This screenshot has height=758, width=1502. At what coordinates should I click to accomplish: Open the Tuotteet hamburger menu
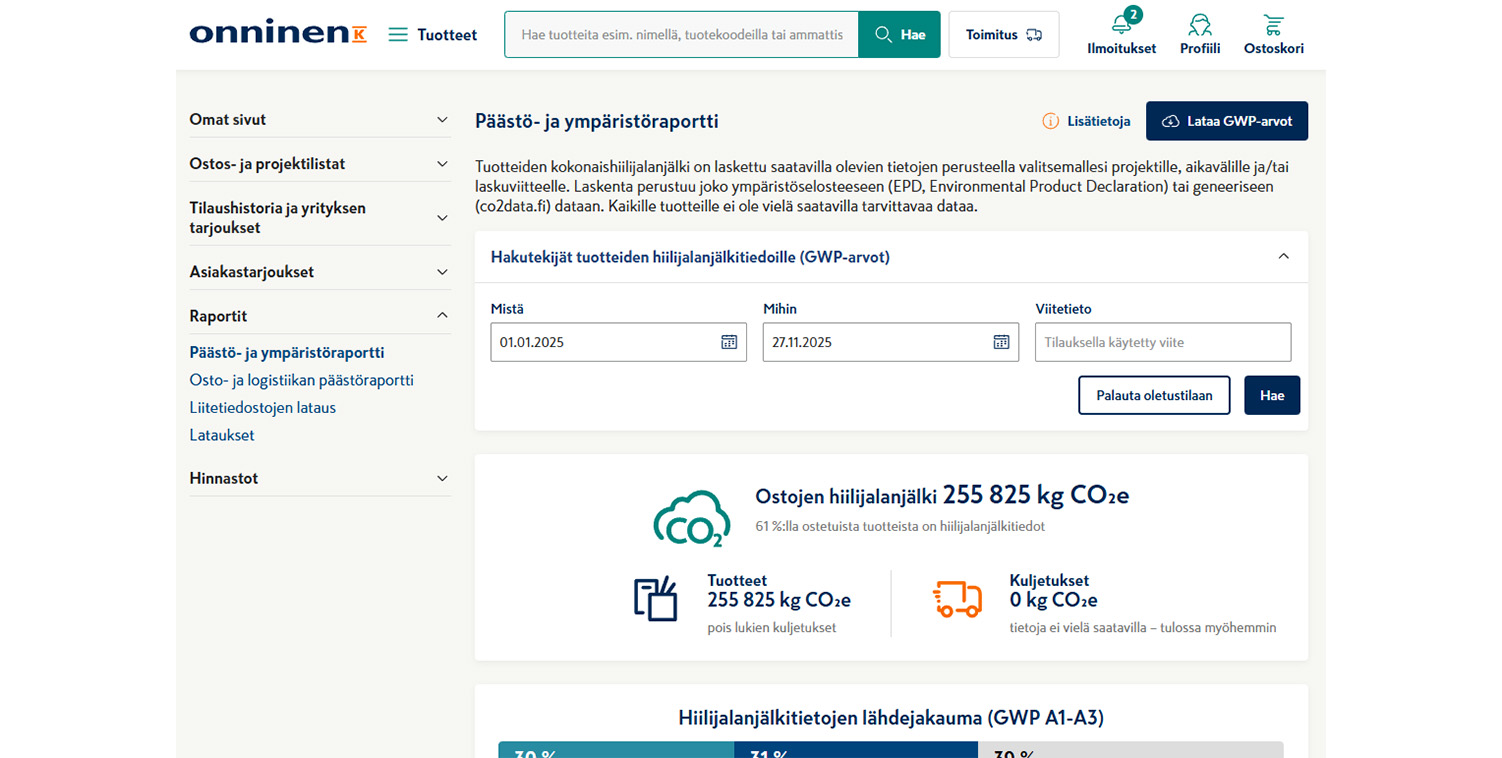(x=433, y=35)
